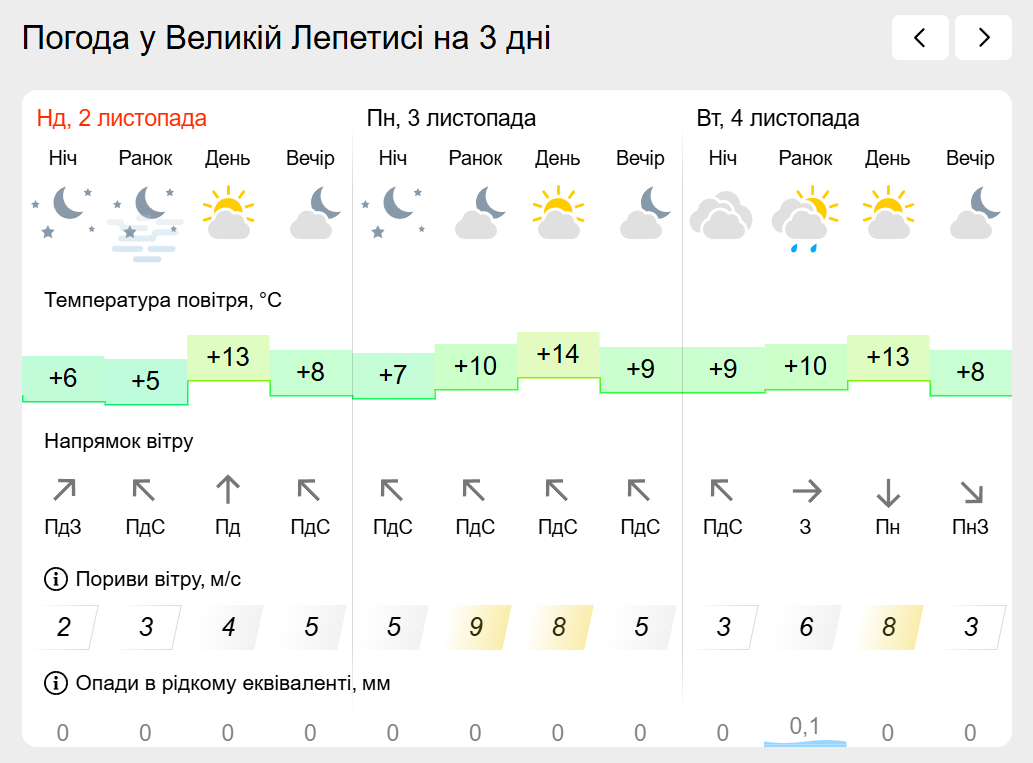
Task: Click Tuesday morning rain cloud icon
Action: click(805, 216)
